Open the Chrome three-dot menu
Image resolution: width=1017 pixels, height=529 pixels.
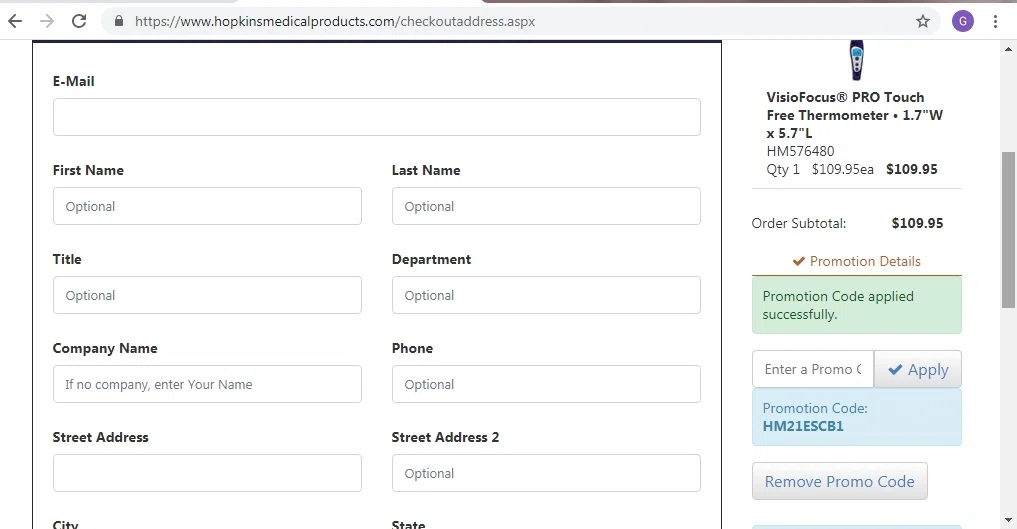coord(995,21)
